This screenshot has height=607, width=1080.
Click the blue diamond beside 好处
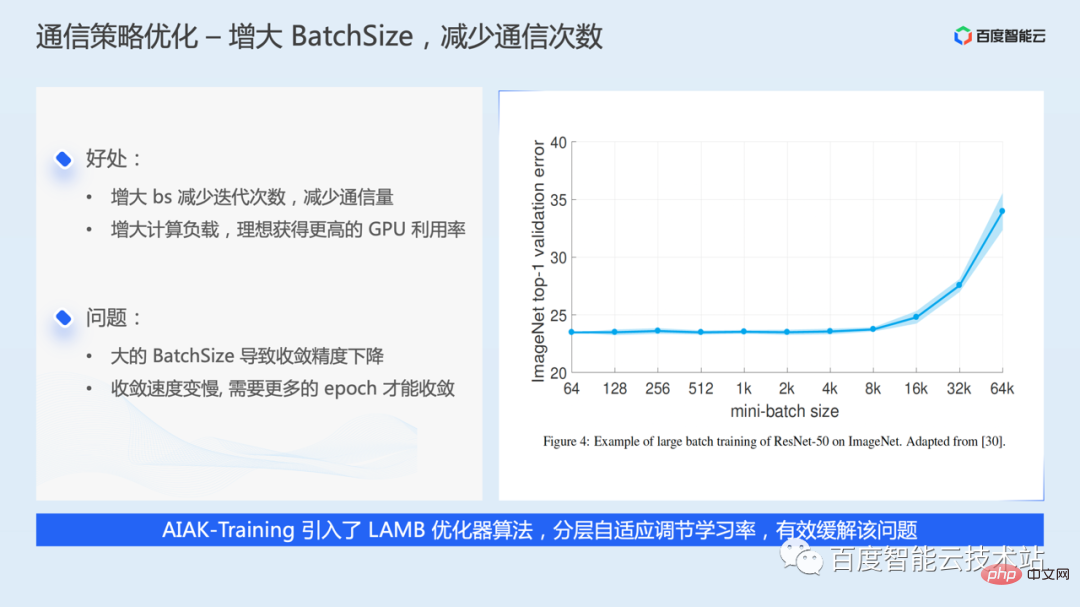point(64,159)
